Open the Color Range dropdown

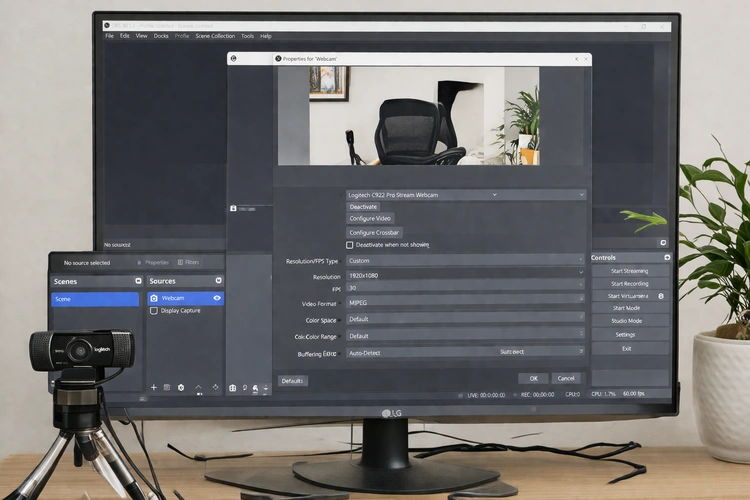coord(465,335)
